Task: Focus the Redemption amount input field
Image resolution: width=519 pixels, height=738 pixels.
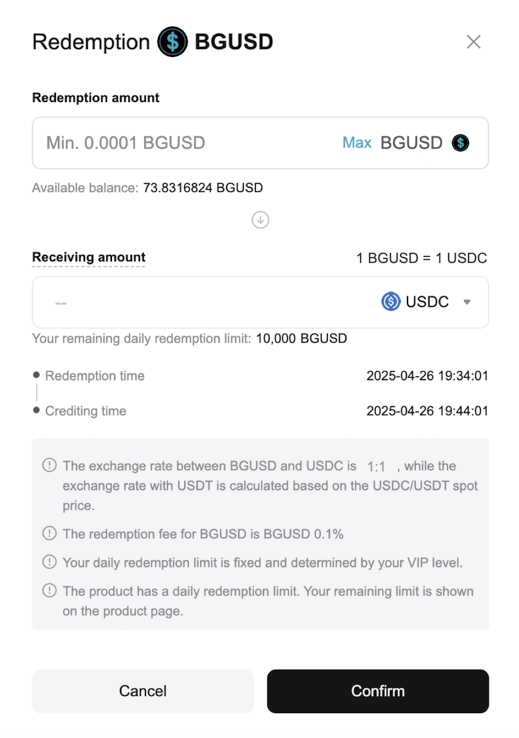Action: (x=260, y=143)
